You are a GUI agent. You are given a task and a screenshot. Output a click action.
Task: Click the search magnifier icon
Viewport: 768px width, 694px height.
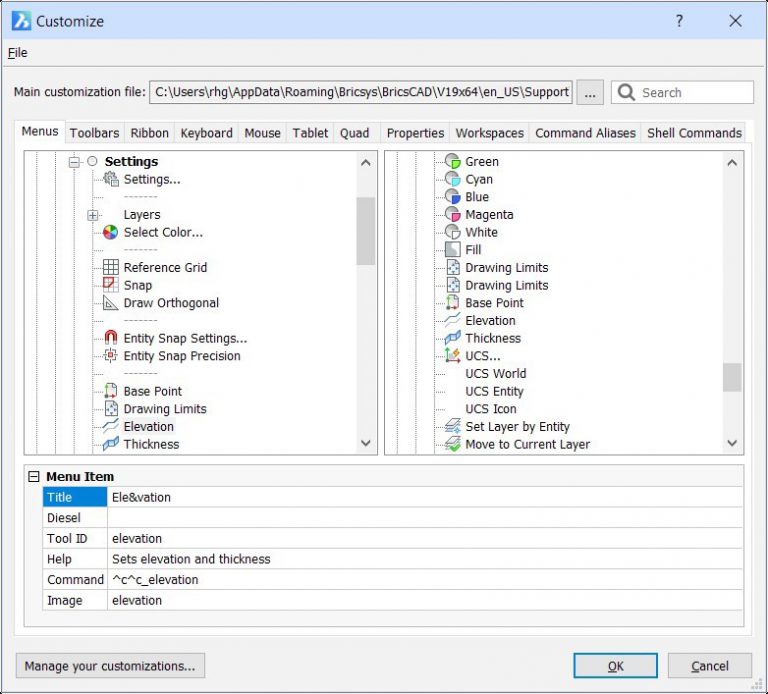pyautogui.click(x=626, y=92)
